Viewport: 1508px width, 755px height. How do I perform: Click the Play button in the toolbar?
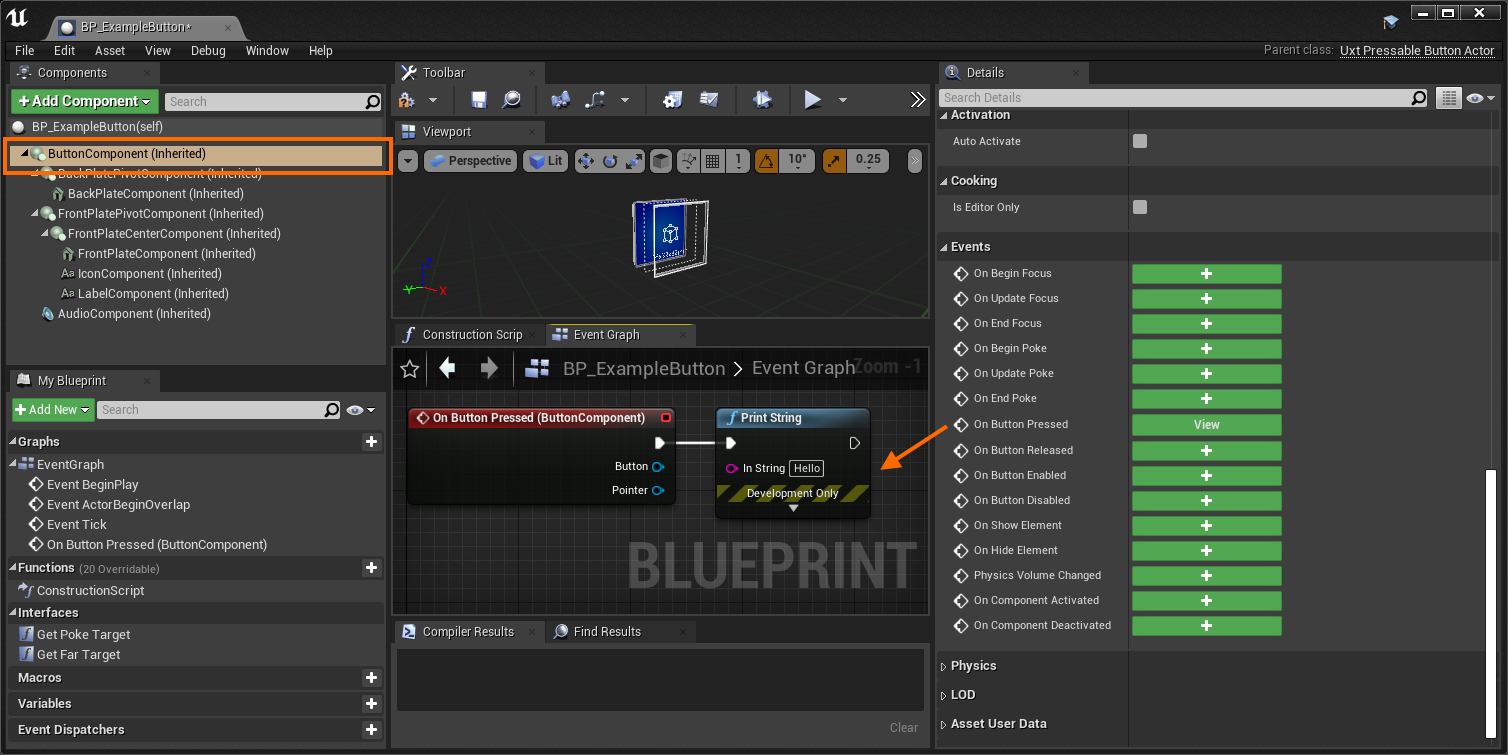tap(813, 100)
